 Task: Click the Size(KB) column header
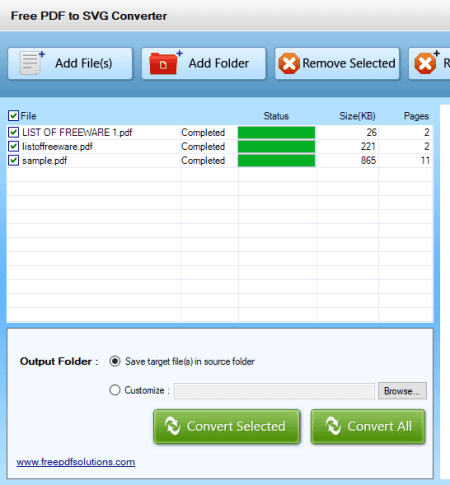(x=357, y=116)
